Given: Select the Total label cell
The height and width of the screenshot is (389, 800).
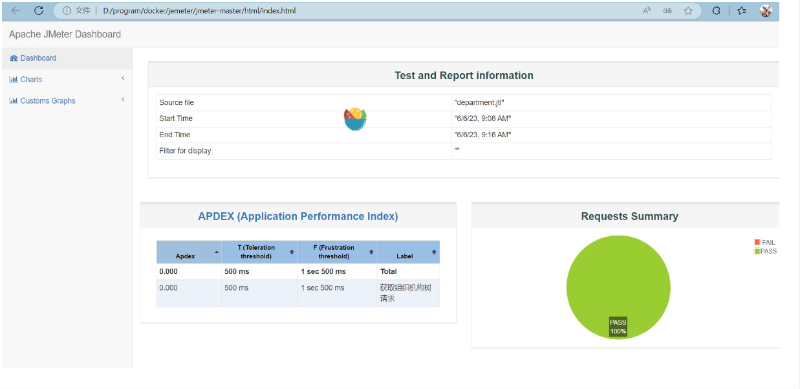Looking at the screenshot, I should pyautogui.click(x=408, y=272).
